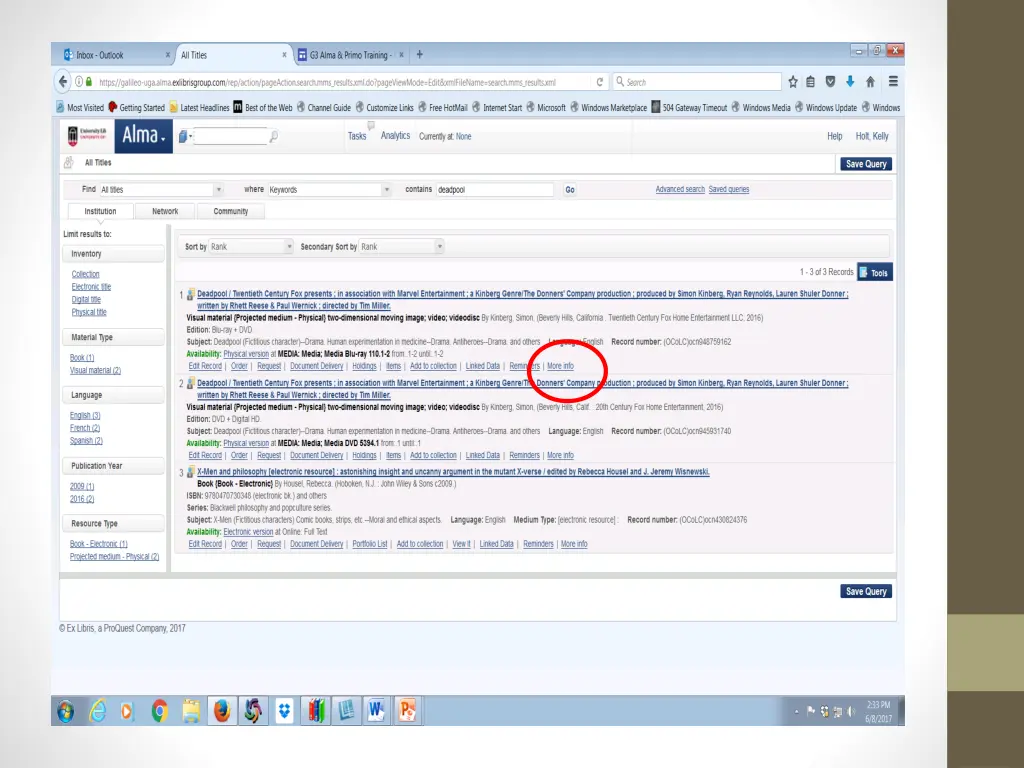Select the Network search scope tab

pyautogui.click(x=165, y=211)
